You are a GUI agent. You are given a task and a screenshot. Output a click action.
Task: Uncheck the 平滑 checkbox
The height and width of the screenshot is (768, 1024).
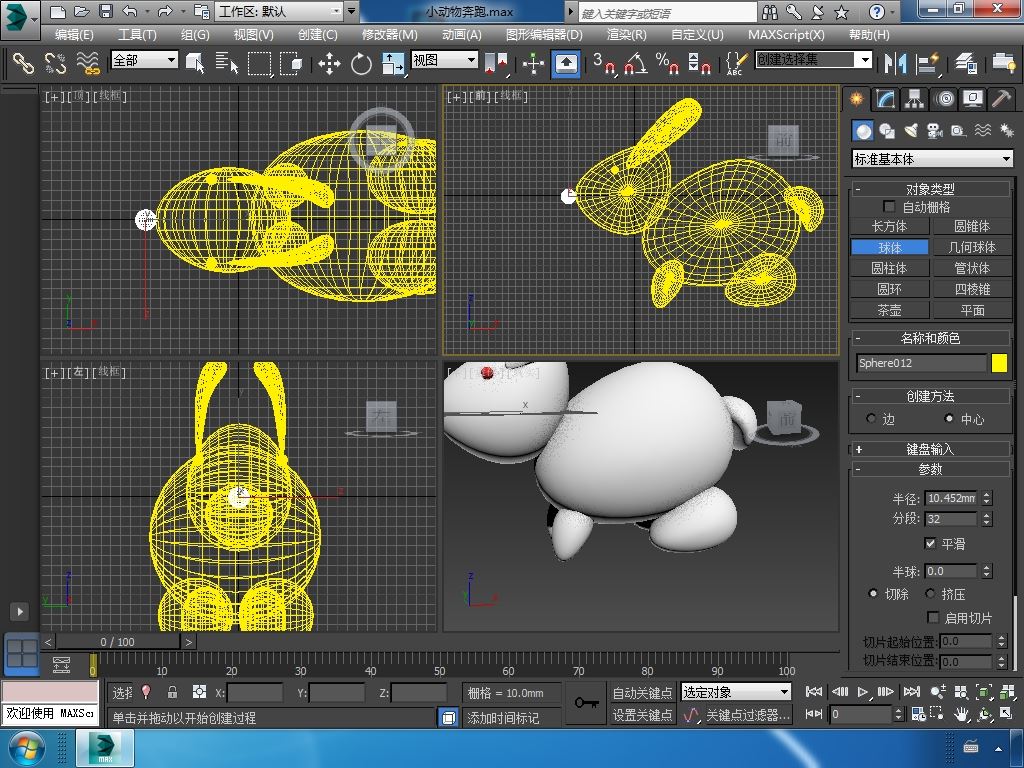[x=931, y=543]
